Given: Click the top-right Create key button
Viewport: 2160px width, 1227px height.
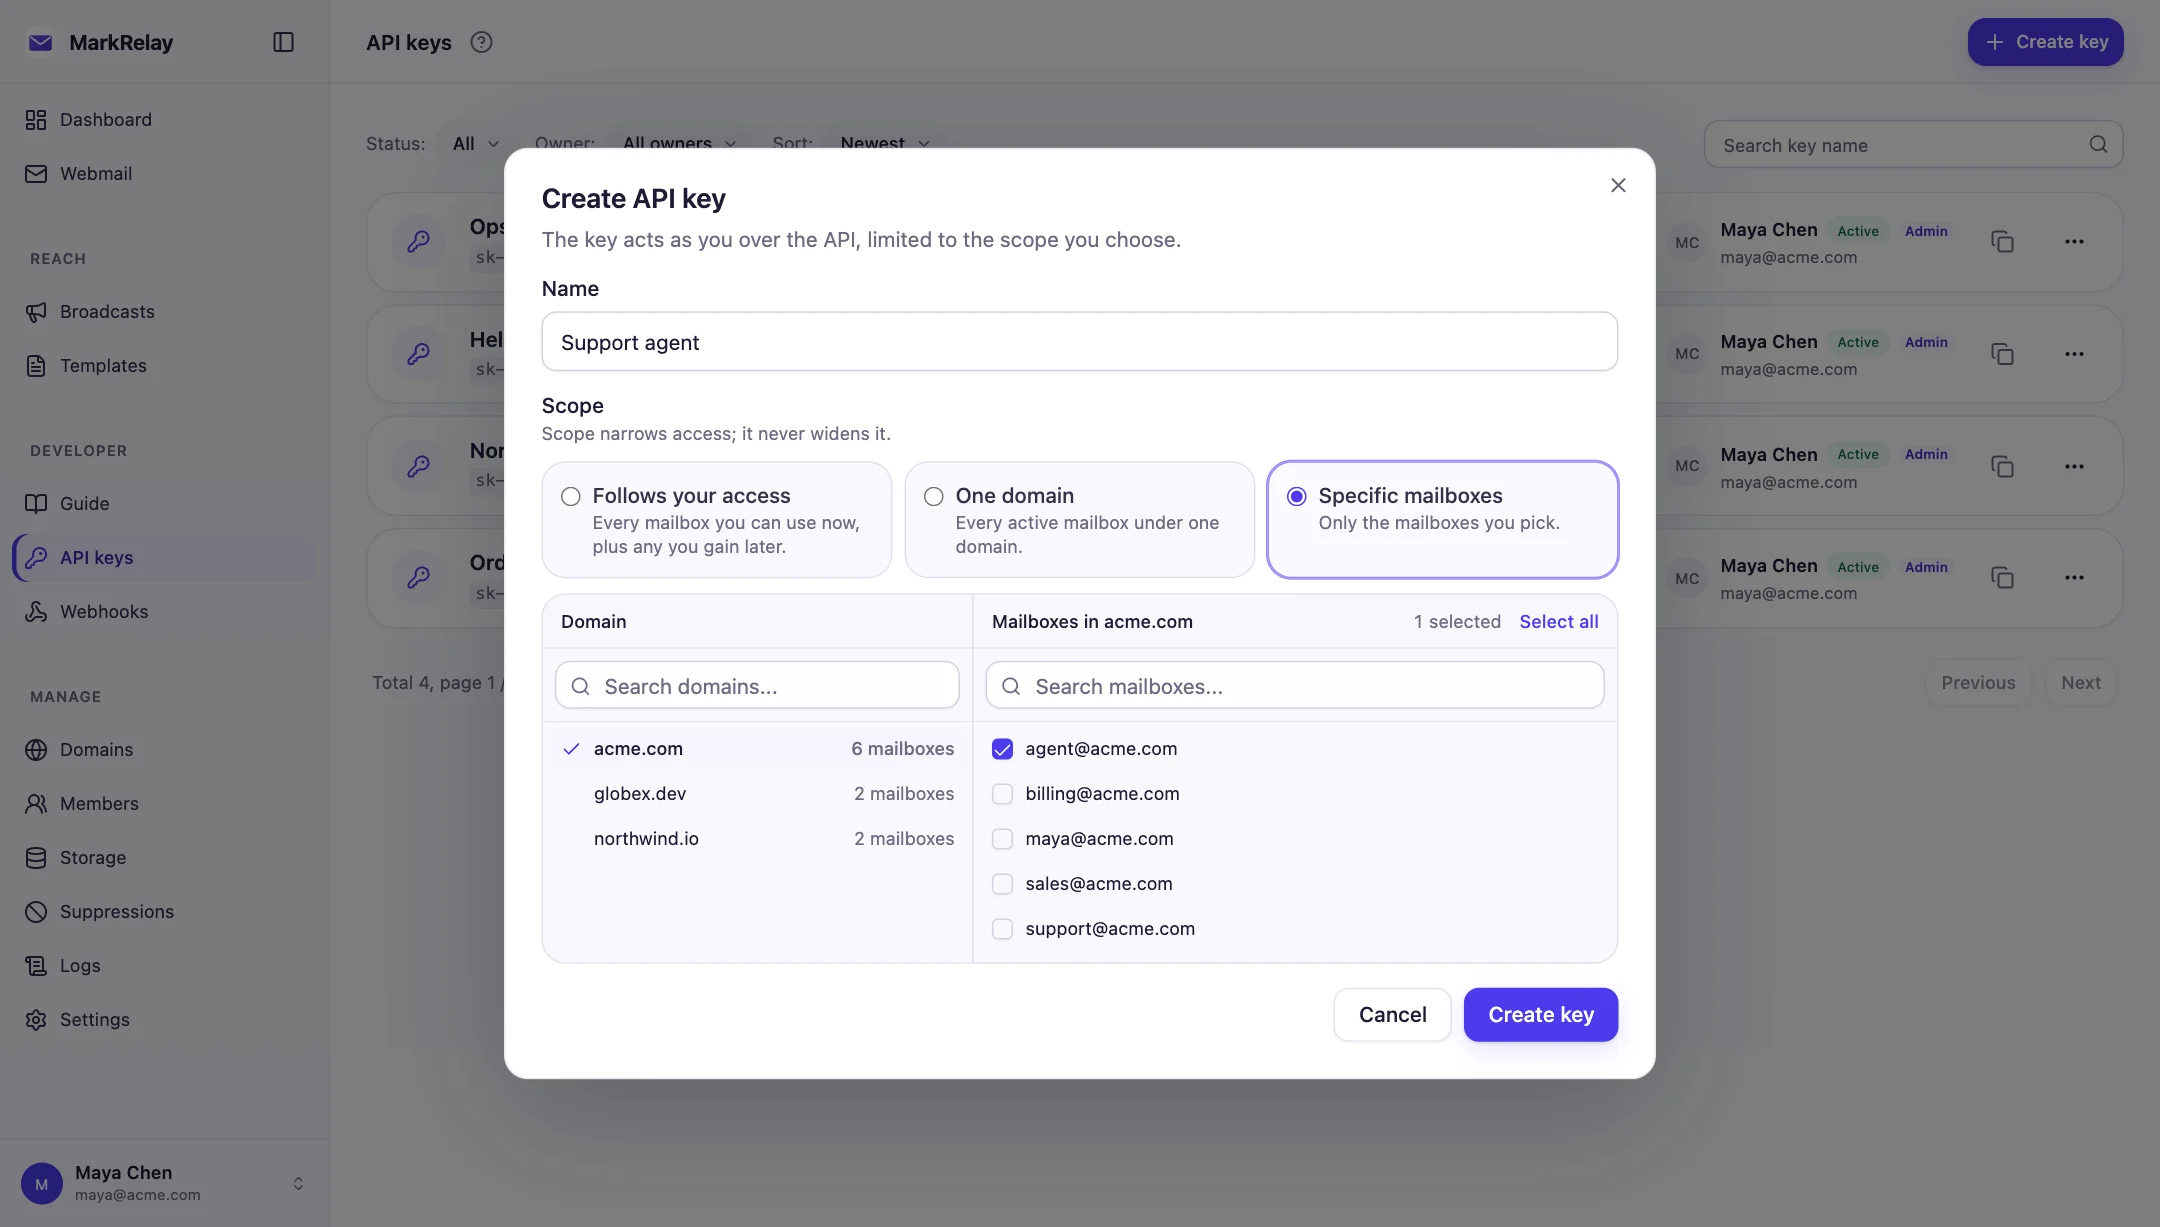Looking at the screenshot, I should click(x=2045, y=42).
